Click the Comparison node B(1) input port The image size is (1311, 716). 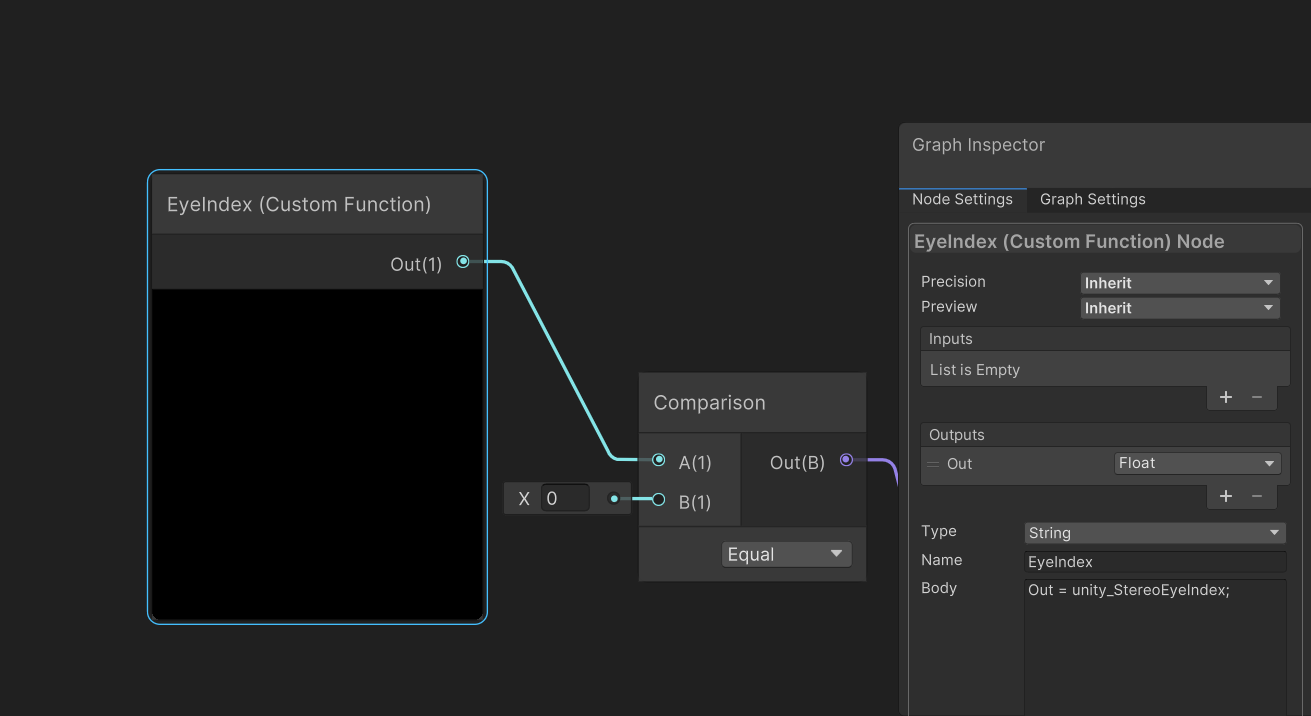(x=658, y=499)
